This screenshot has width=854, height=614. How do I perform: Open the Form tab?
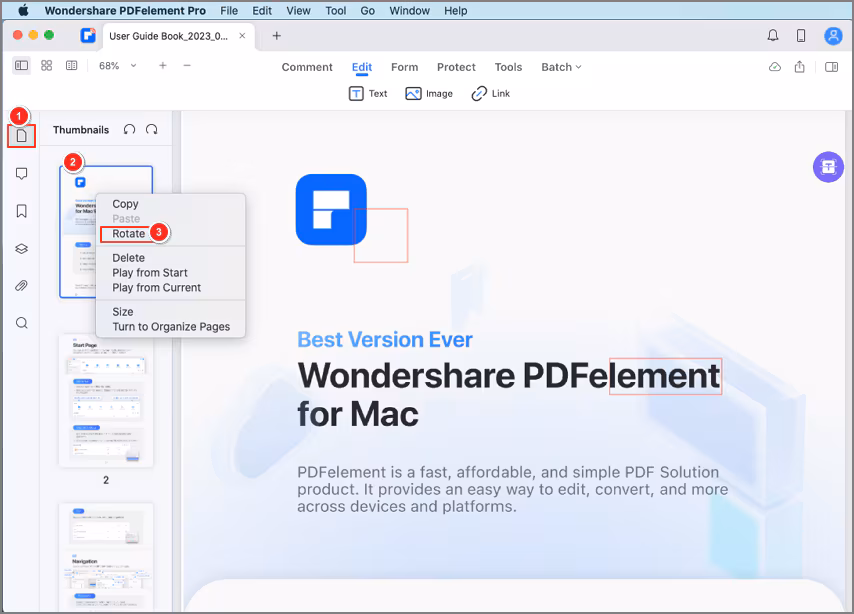point(405,67)
